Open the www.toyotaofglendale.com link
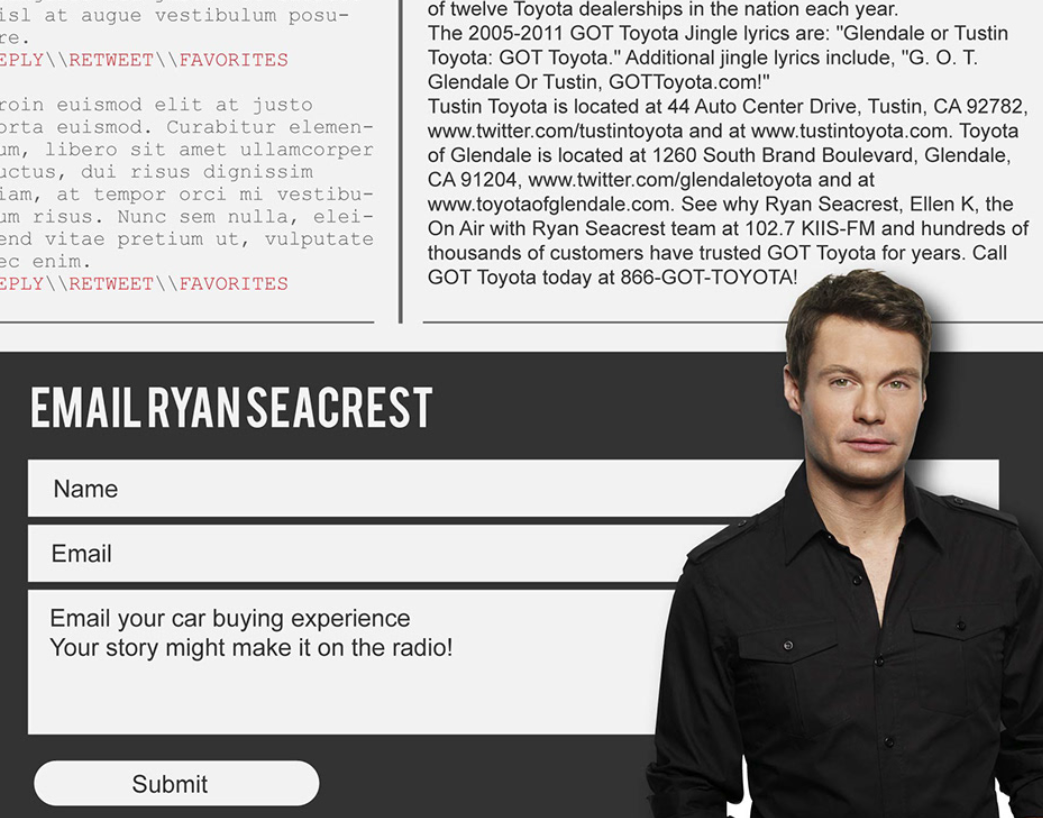This screenshot has width=1043, height=818. click(x=548, y=204)
